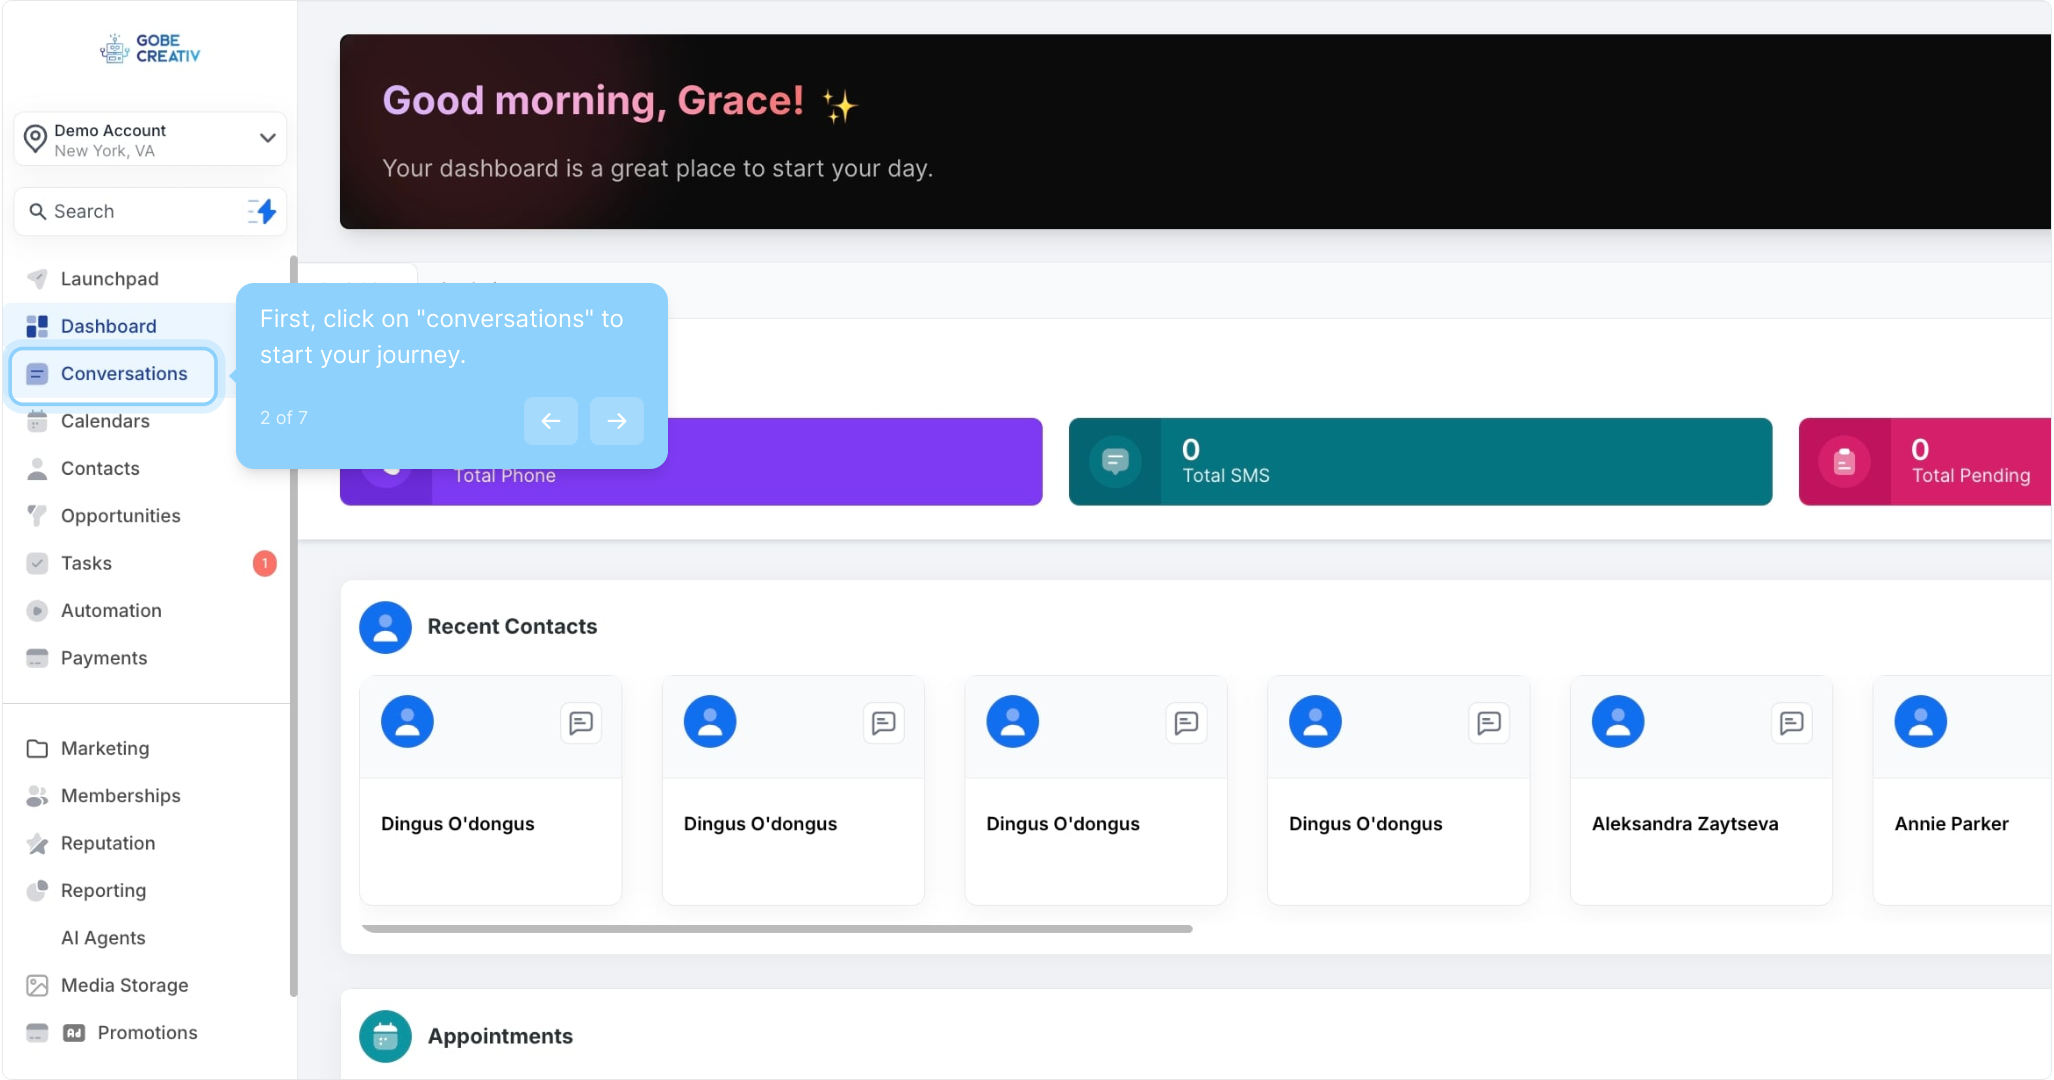Click the Search input field
Image resolution: width=2054 pixels, height=1080 pixels.
click(140, 211)
